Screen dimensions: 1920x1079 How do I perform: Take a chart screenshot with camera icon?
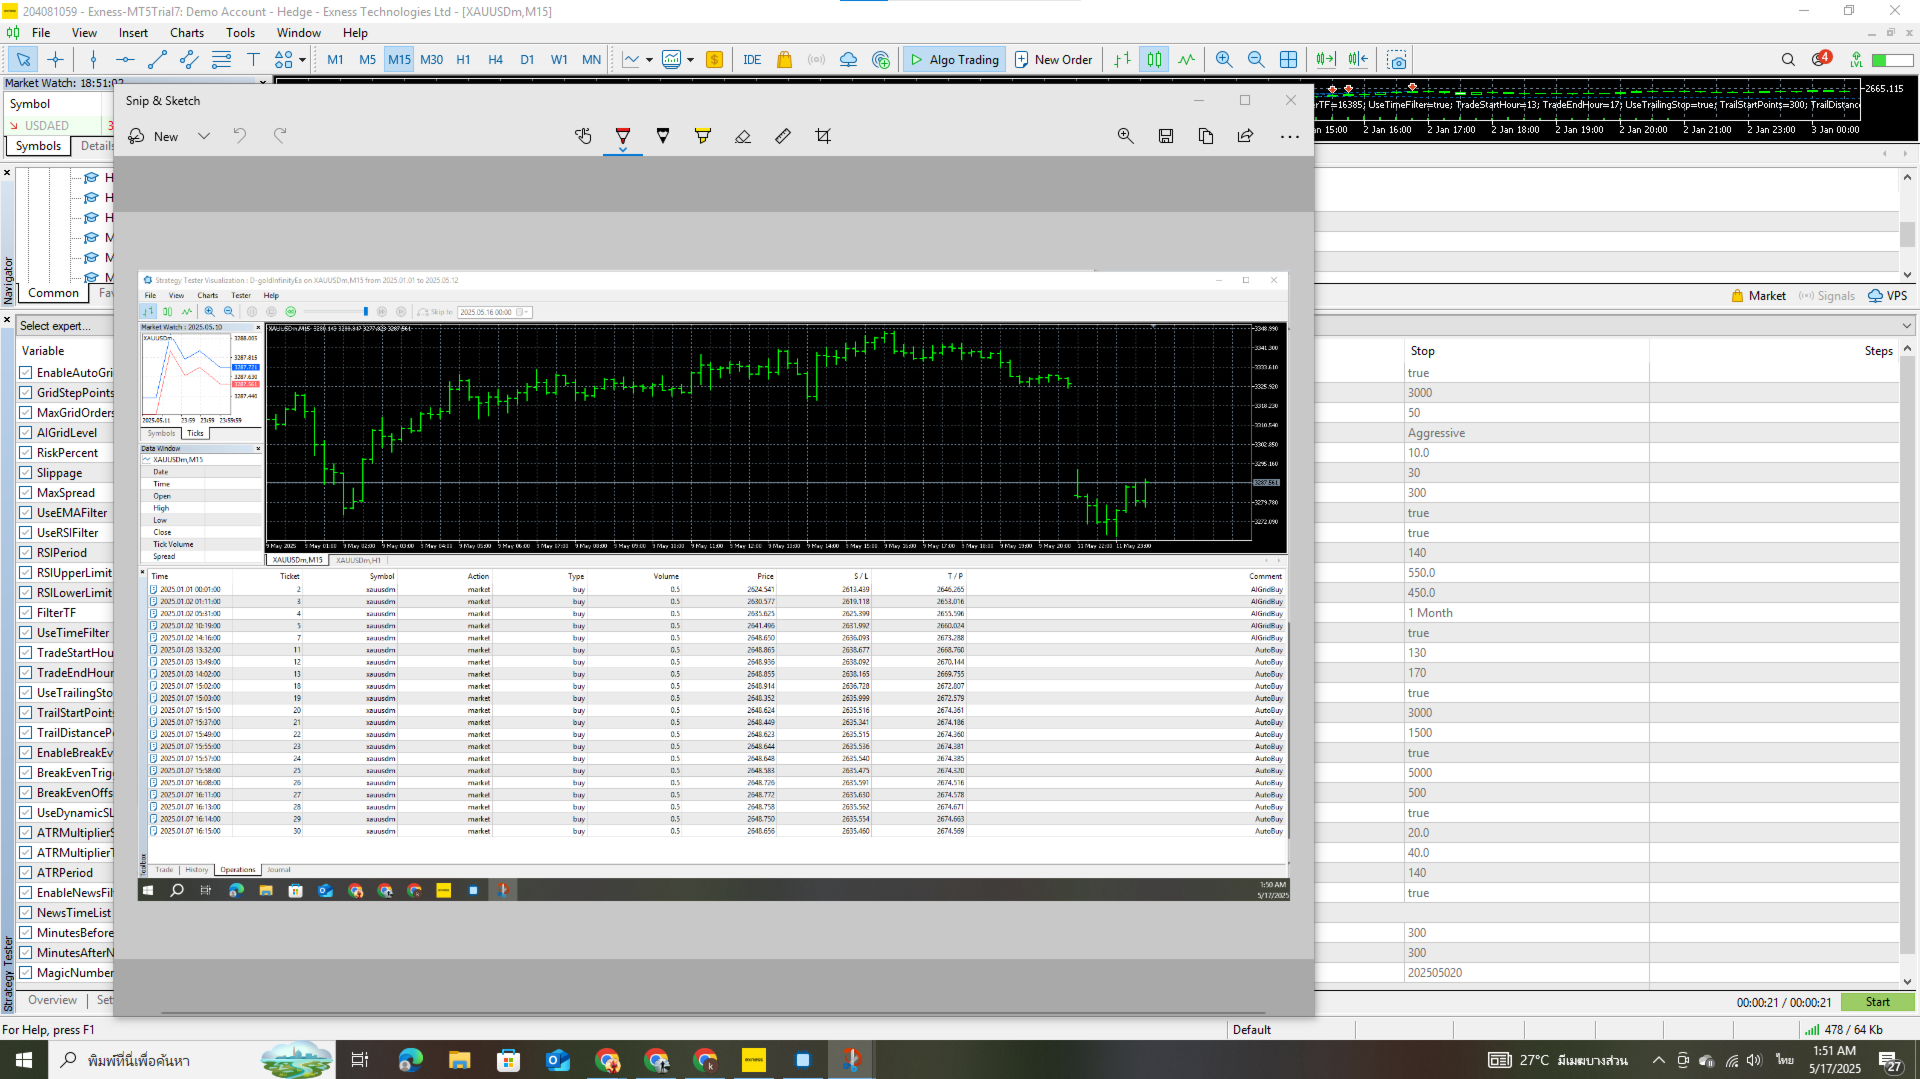pyautogui.click(x=1397, y=60)
